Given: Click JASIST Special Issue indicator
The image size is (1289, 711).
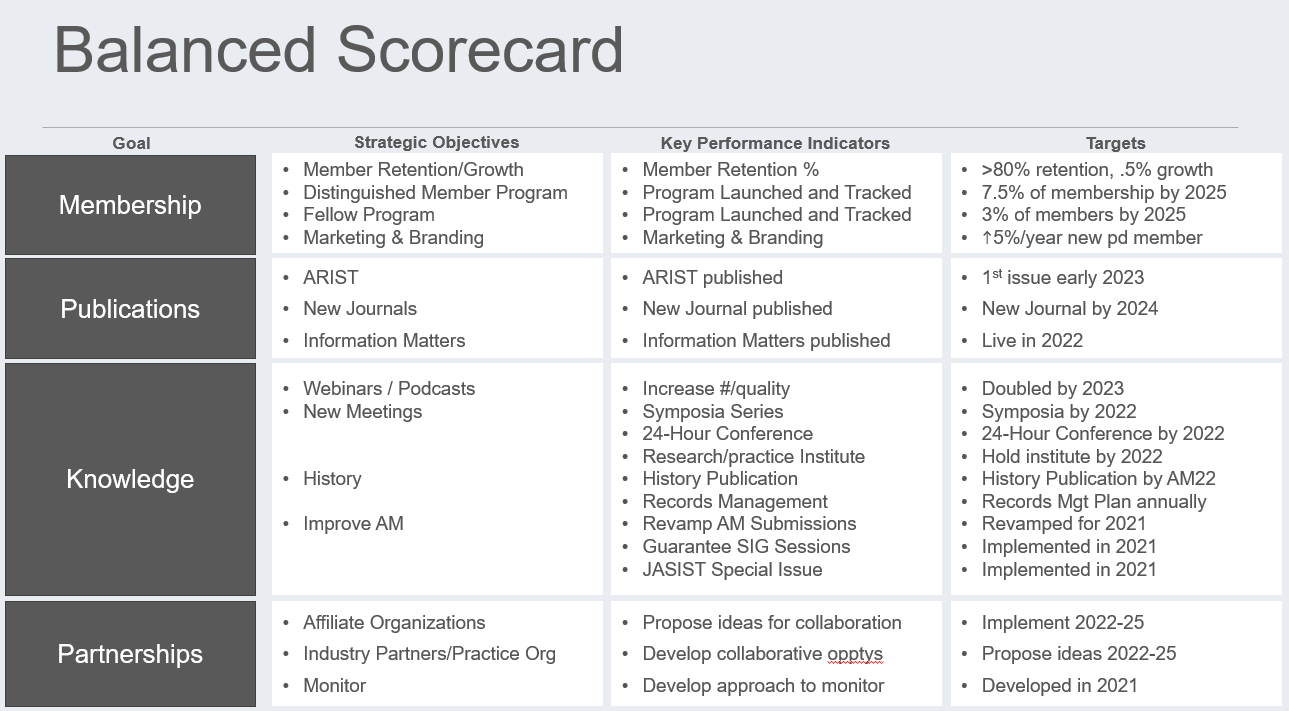Looking at the screenshot, I should tap(732, 569).
